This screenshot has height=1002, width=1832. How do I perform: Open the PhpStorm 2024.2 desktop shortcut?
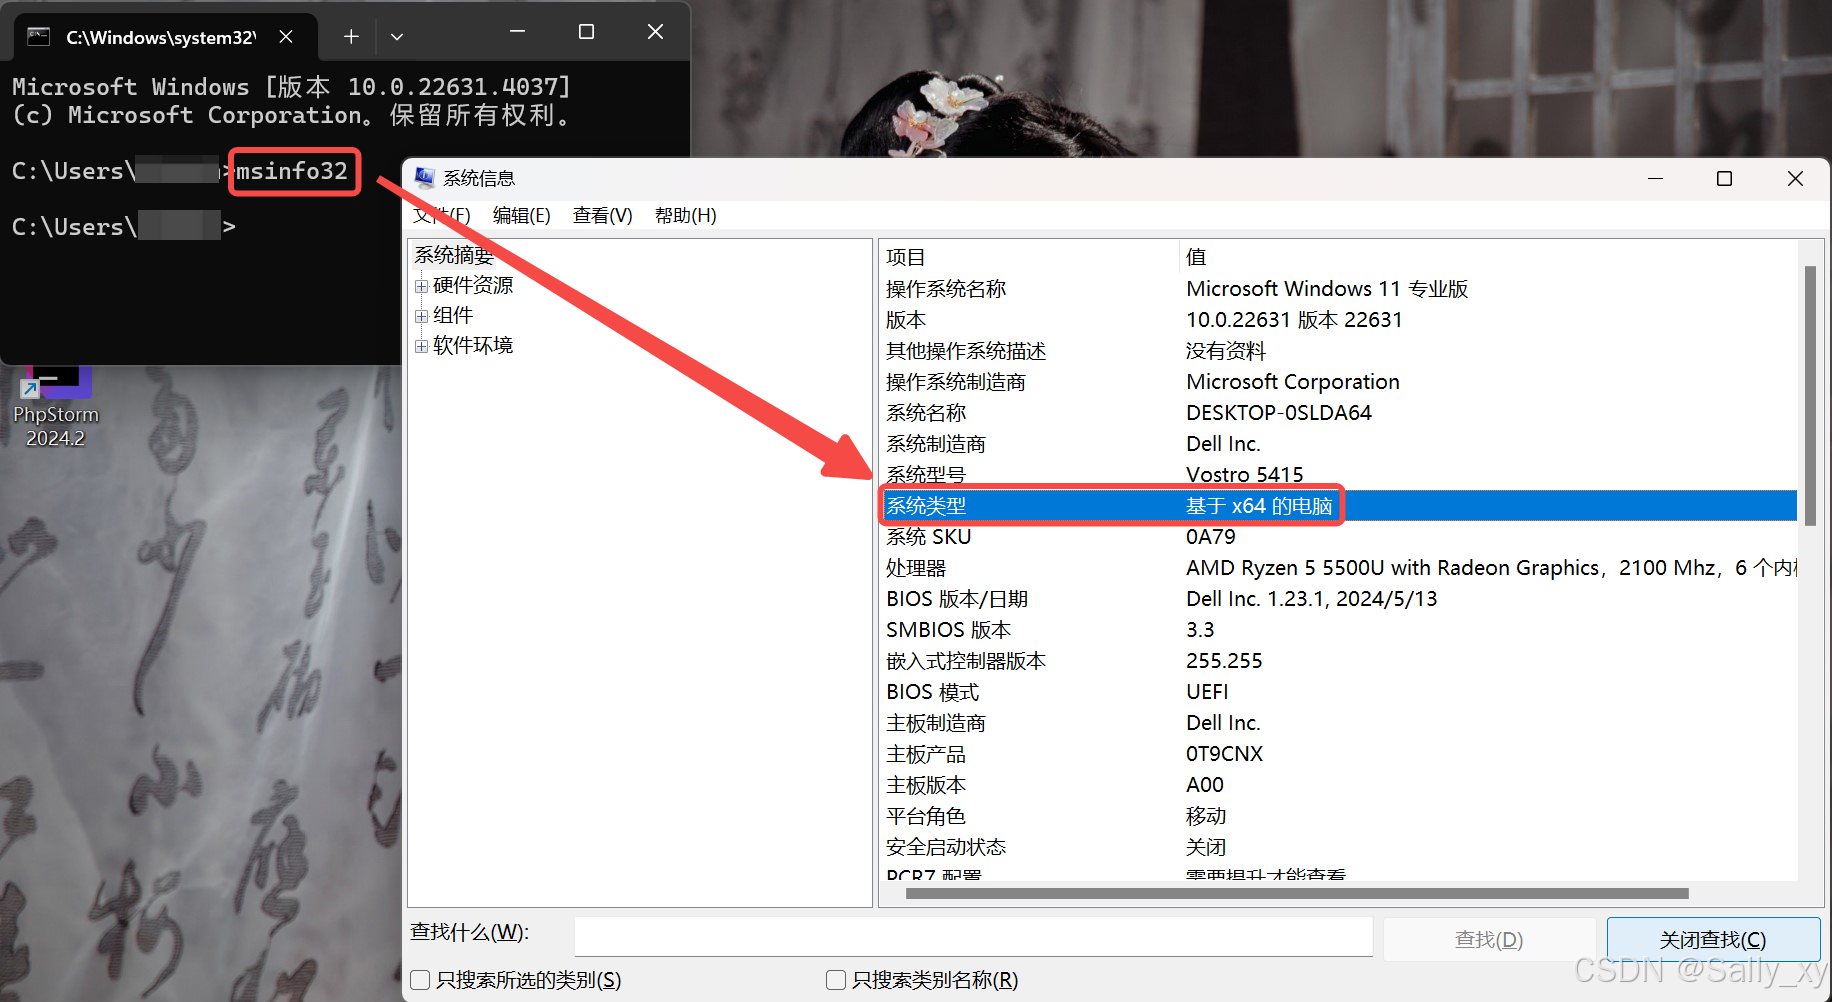click(56, 408)
